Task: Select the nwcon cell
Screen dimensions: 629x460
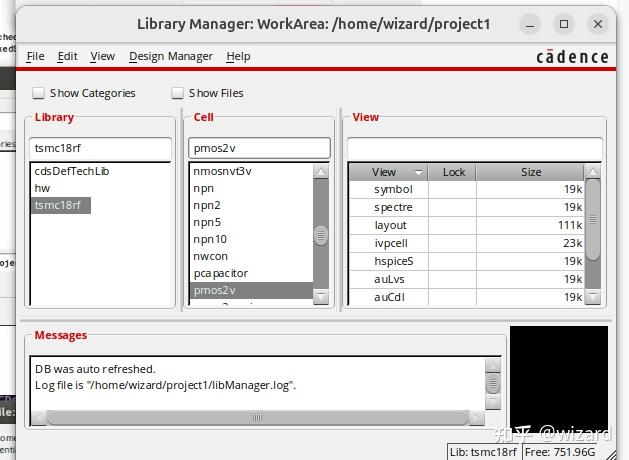Action: (251, 256)
